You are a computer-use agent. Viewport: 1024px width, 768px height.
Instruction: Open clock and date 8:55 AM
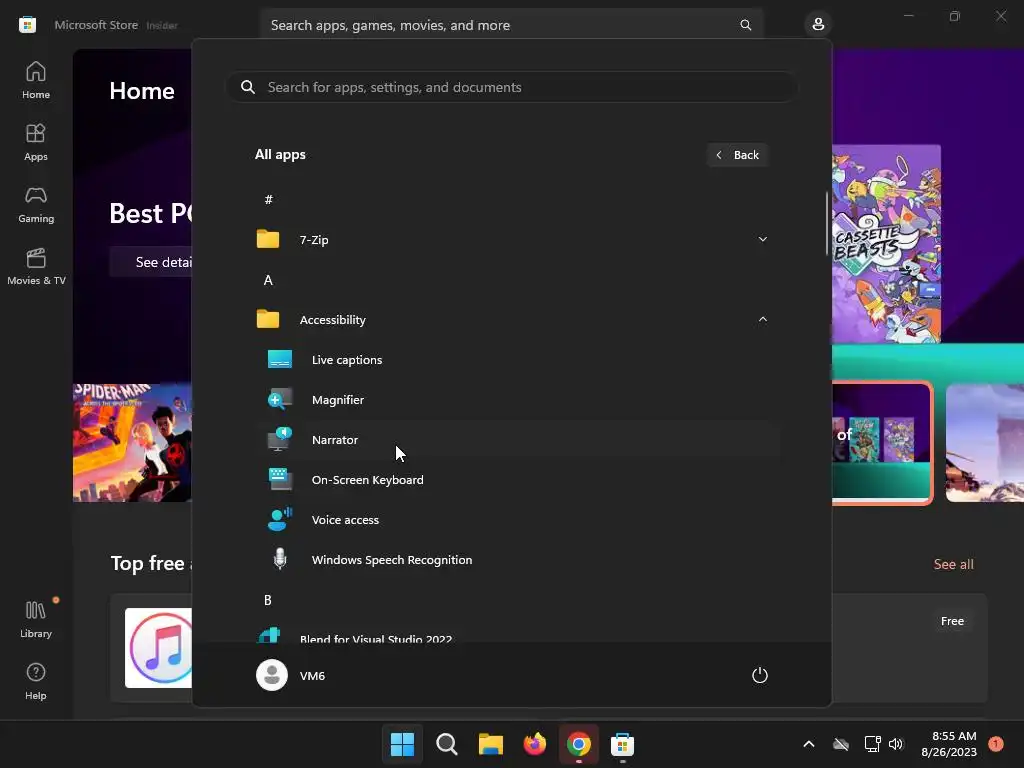949,744
